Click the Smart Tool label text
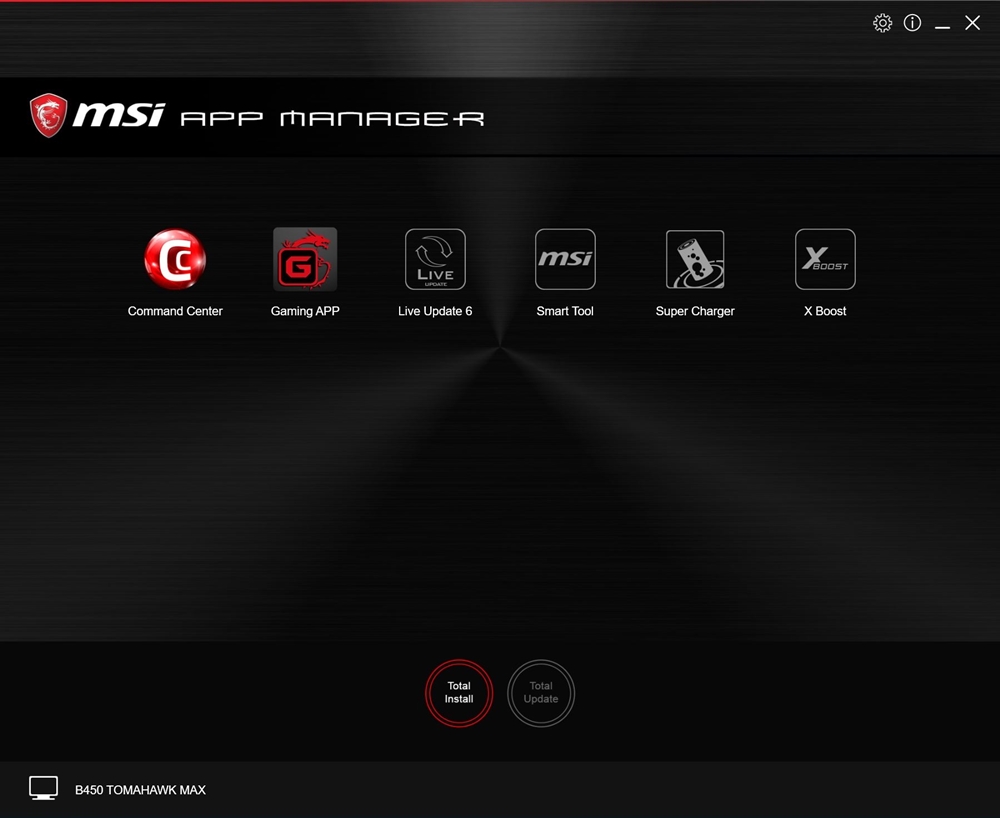 (x=565, y=311)
